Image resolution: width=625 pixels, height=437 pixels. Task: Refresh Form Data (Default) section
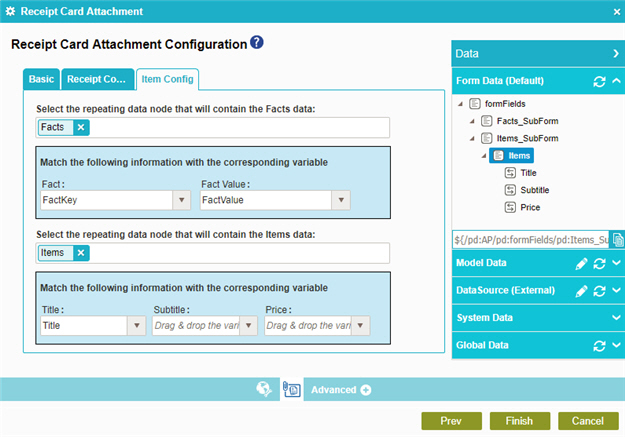(x=599, y=81)
